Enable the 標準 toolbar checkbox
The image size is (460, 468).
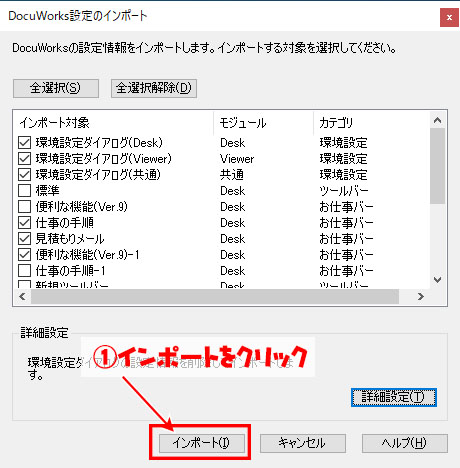coord(24,191)
